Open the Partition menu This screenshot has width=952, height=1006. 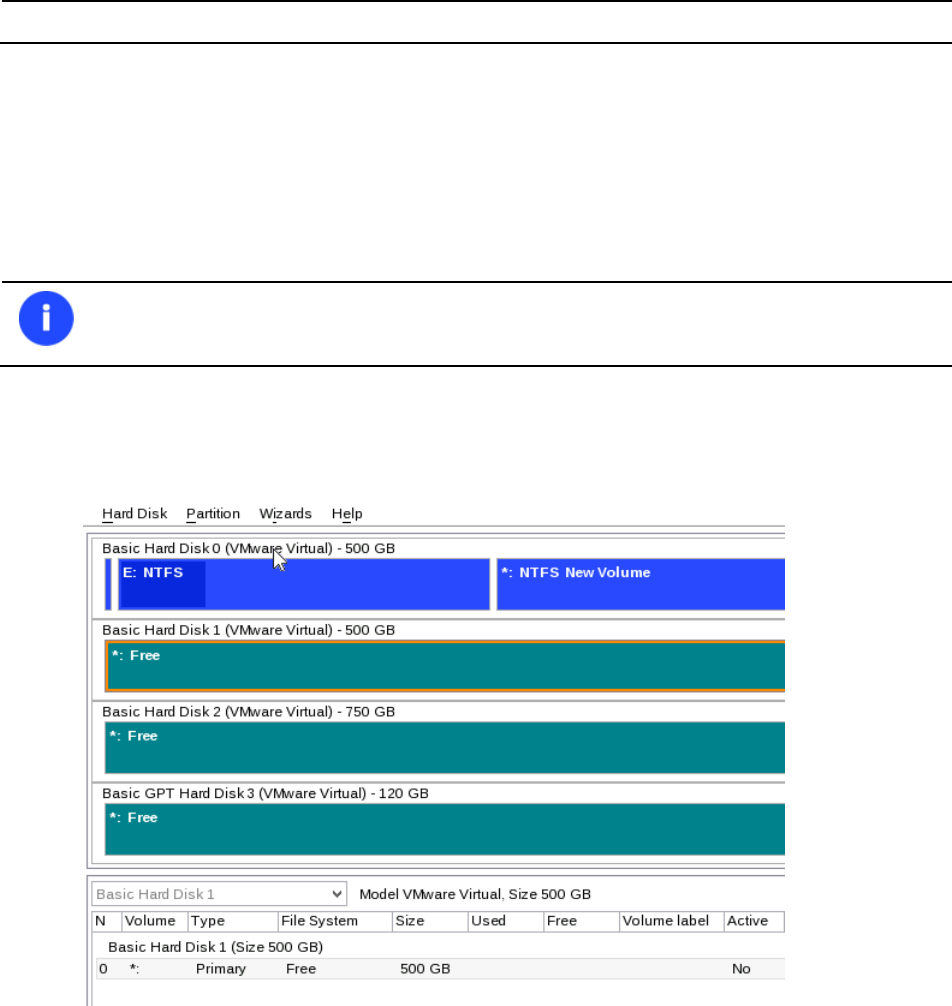[x=213, y=513]
